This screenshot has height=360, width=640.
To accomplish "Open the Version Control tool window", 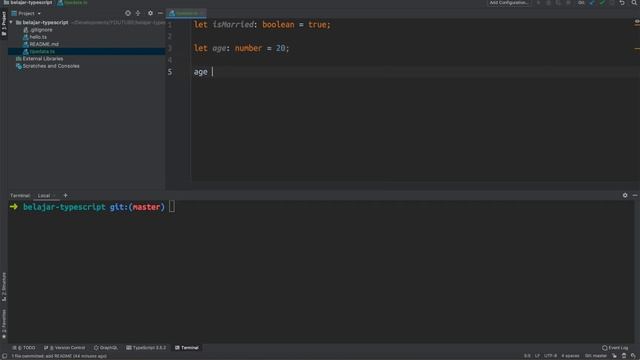I will click(x=65, y=348).
